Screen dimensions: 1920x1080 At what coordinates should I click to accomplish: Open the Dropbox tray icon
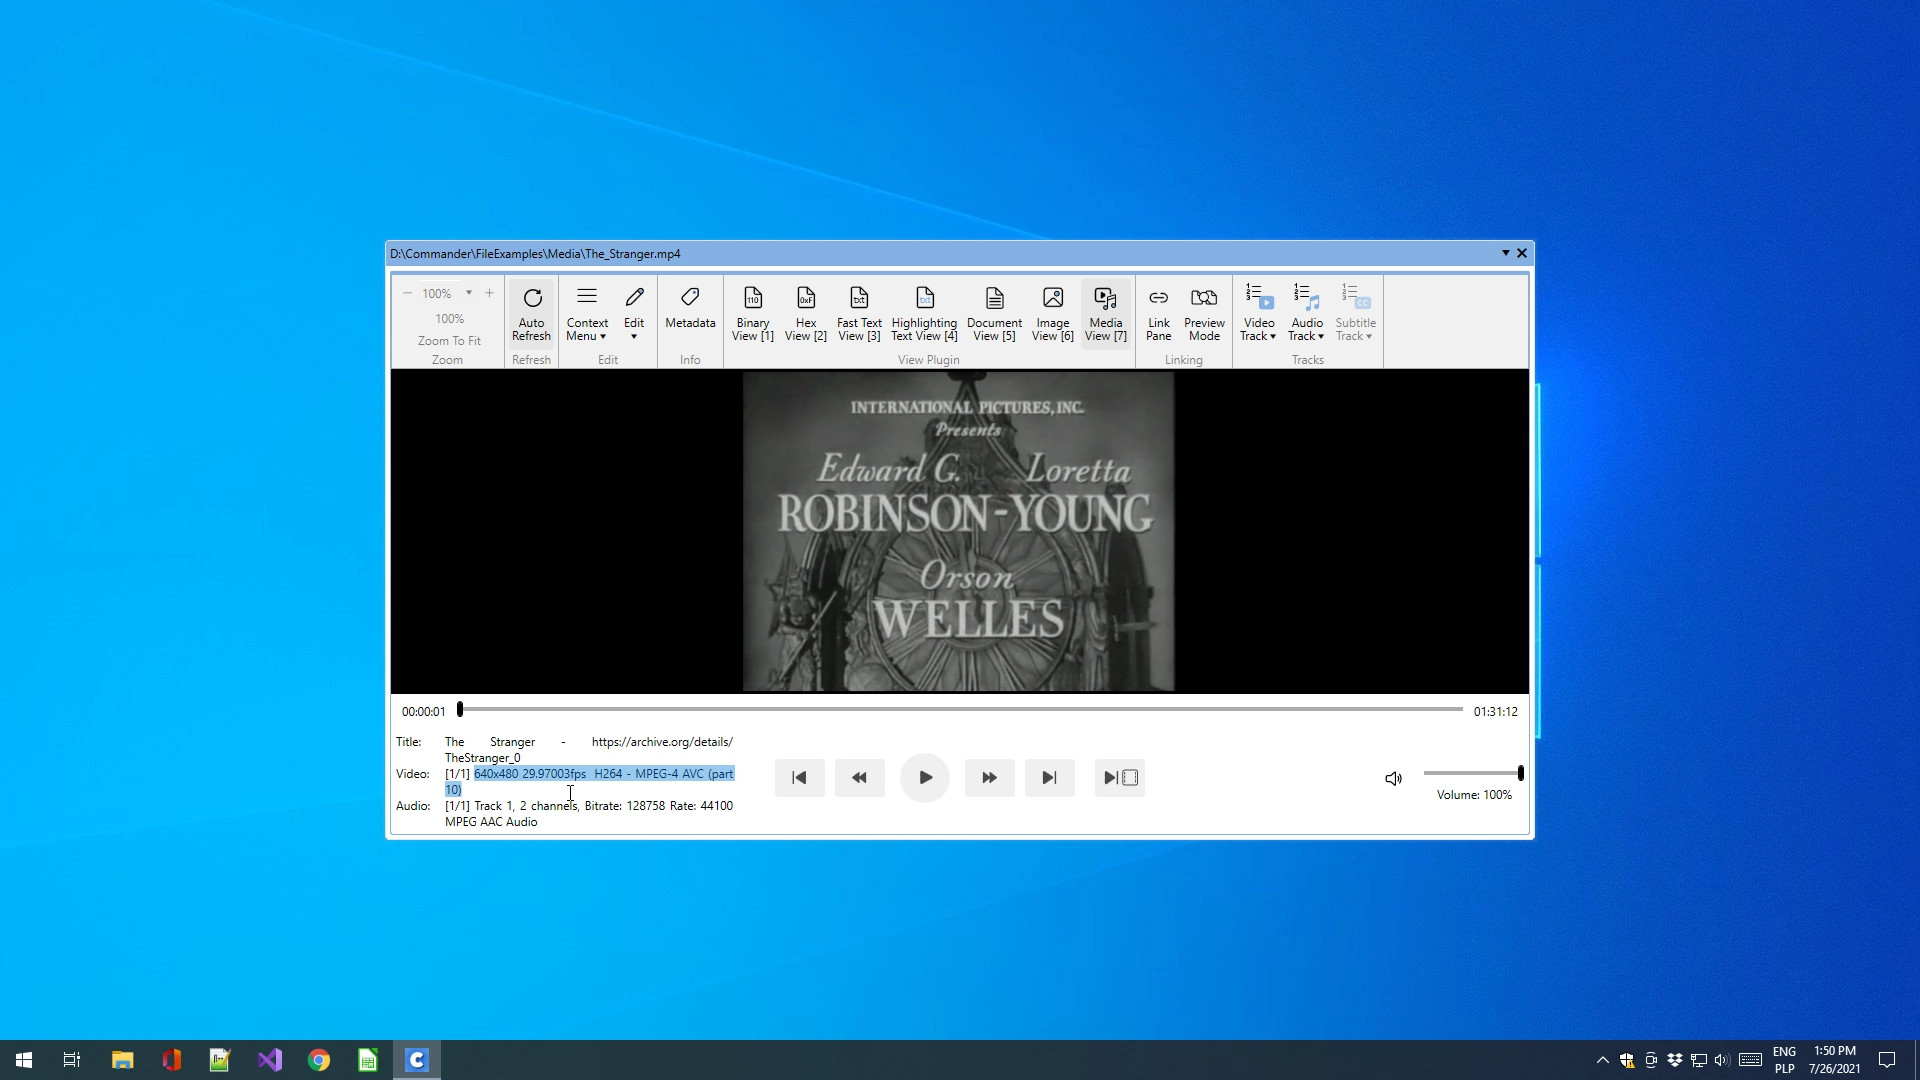coord(1674,1060)
